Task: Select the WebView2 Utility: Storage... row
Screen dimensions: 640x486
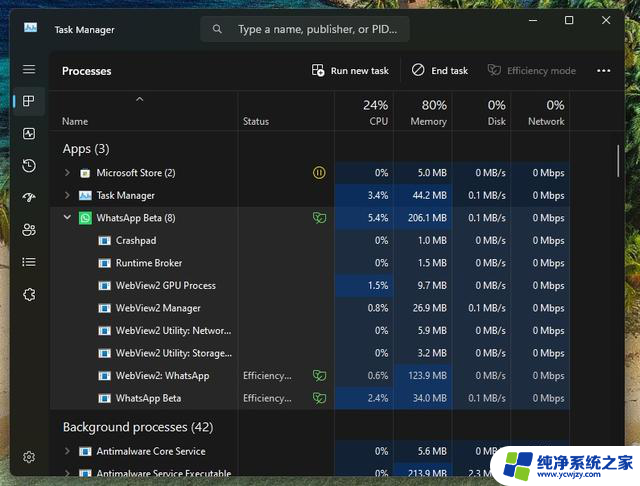Action: tap(309, 353)
